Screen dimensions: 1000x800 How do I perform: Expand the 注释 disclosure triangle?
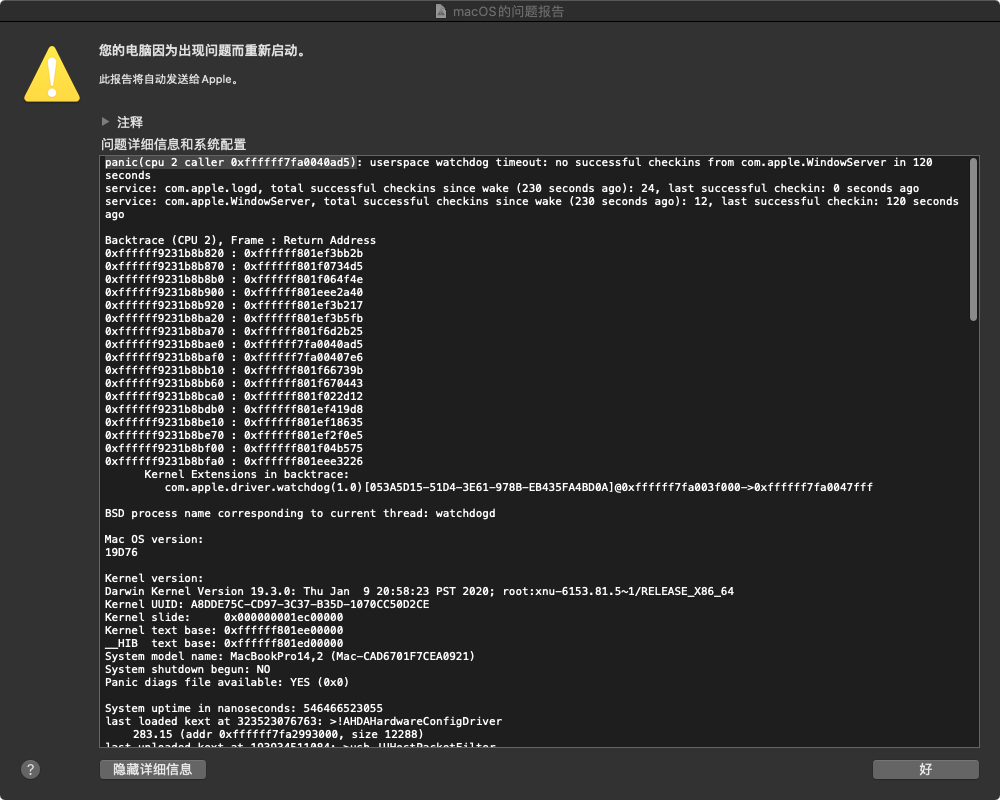click(106, 121)
